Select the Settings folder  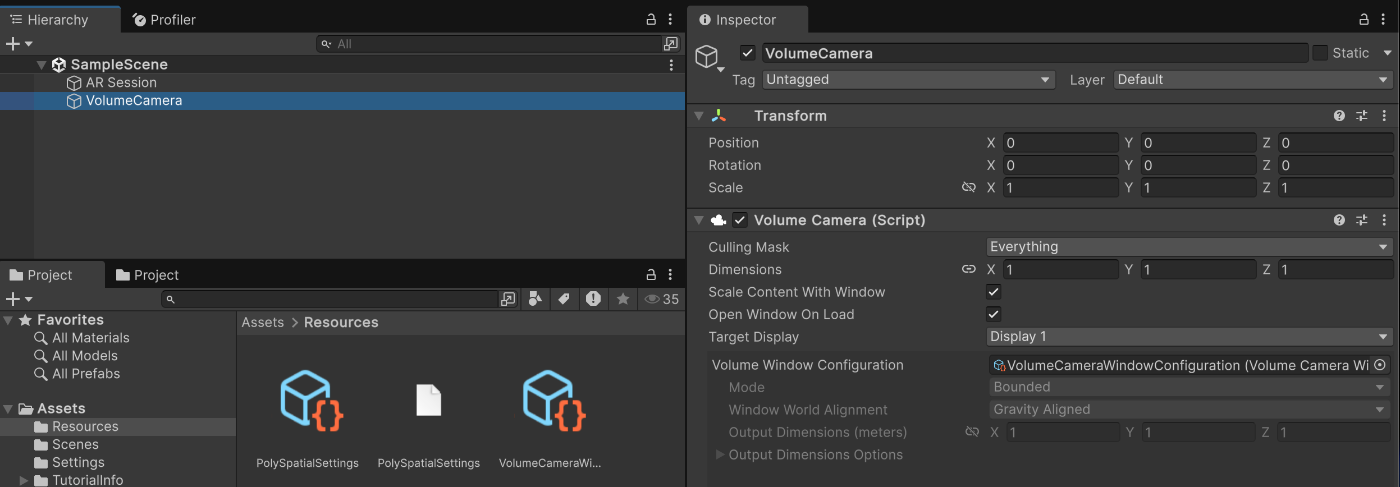78,463
